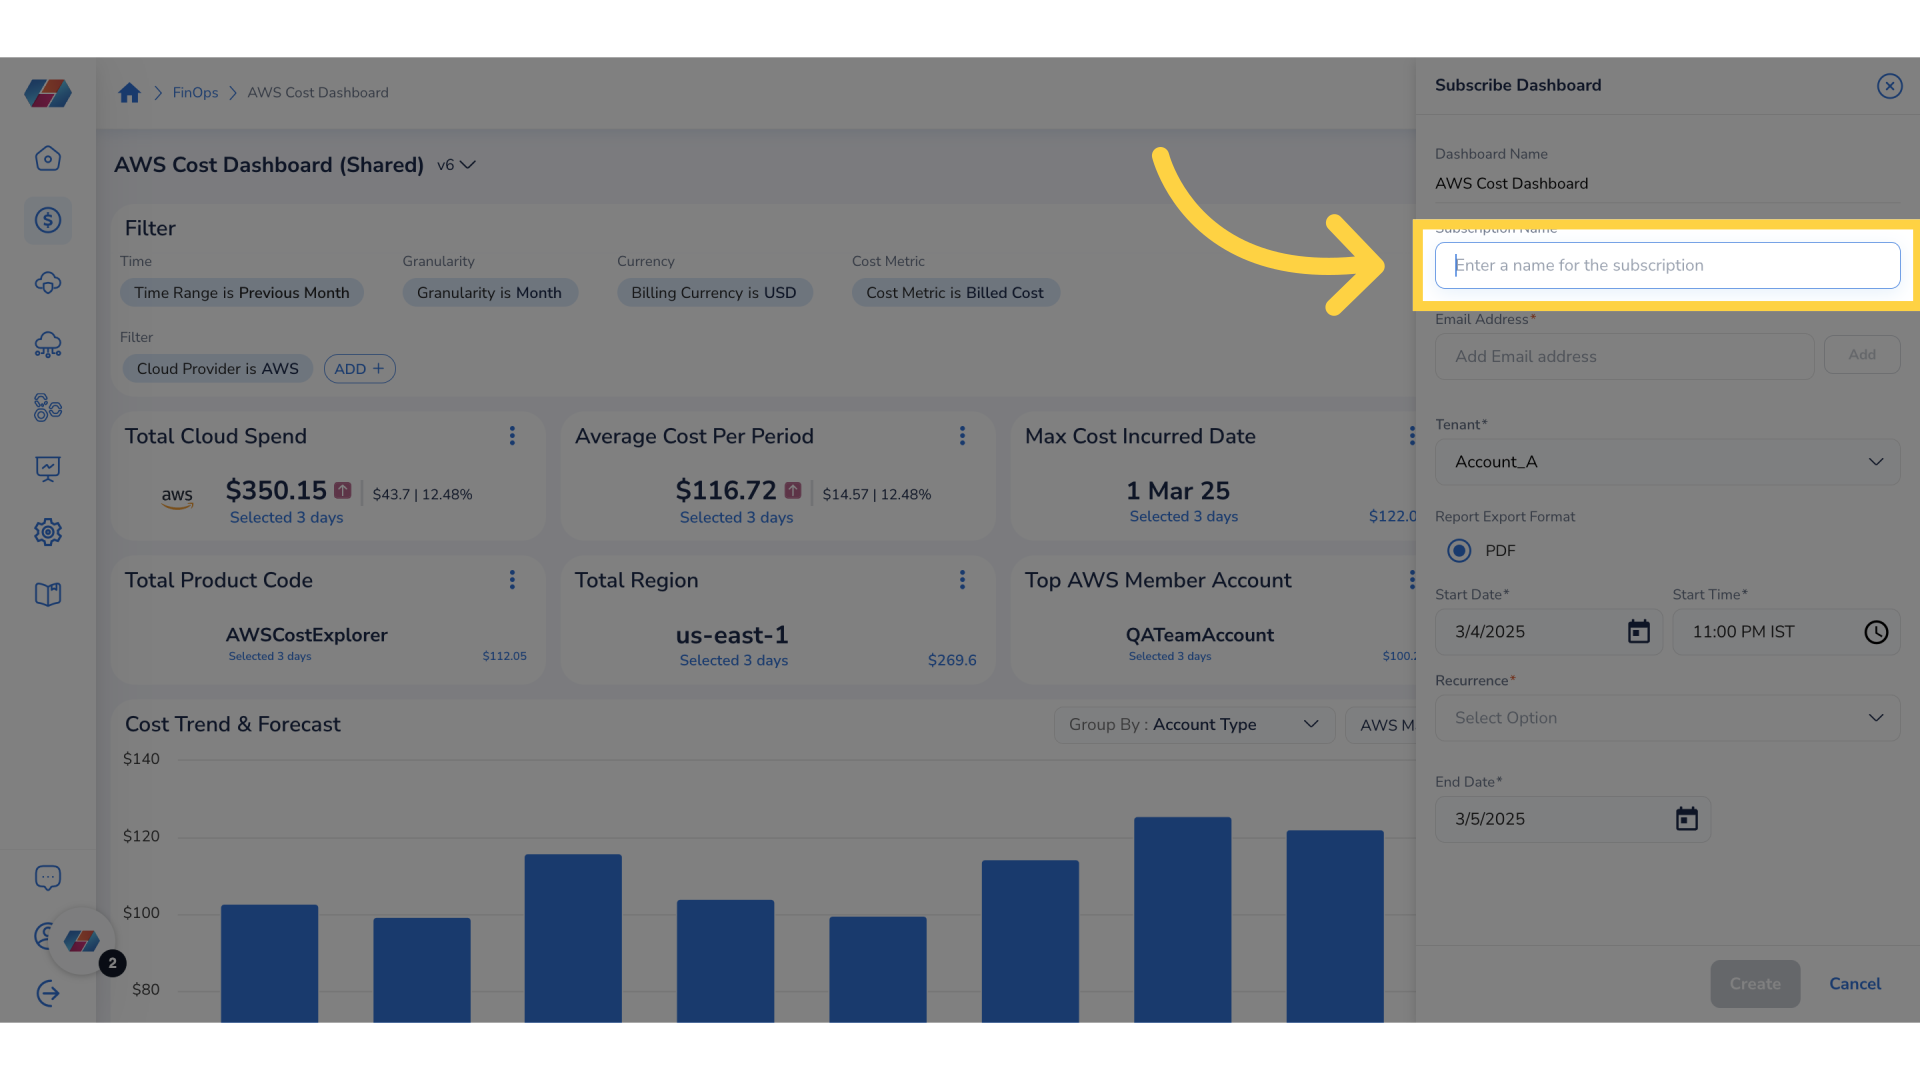Open the documentation book sidebar icon
Screen dimensions: 1920x1080
pyautogui.click(x=48, y=594)
